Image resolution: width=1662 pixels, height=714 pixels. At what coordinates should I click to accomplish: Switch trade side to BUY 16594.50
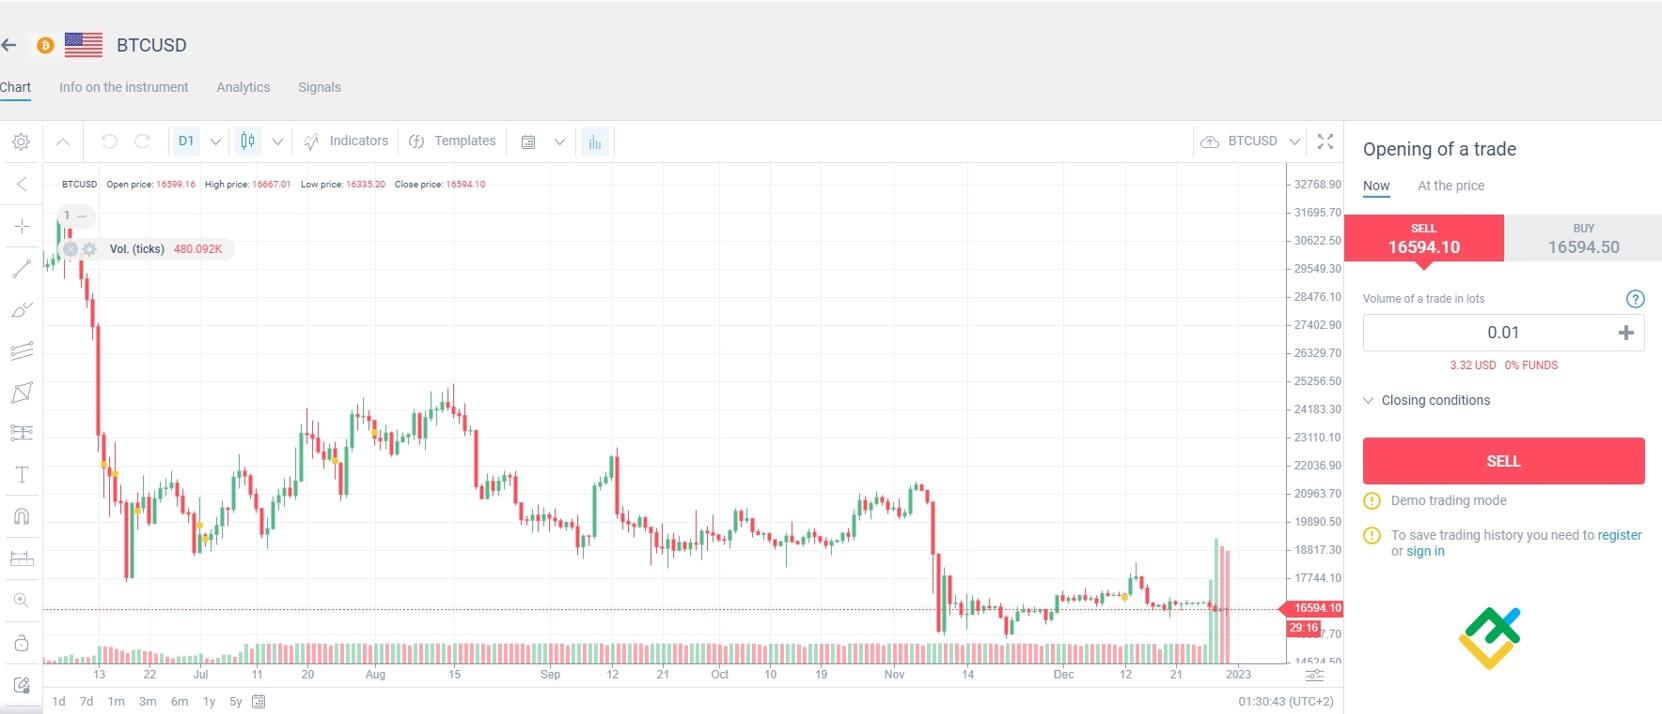(1583, 239)
